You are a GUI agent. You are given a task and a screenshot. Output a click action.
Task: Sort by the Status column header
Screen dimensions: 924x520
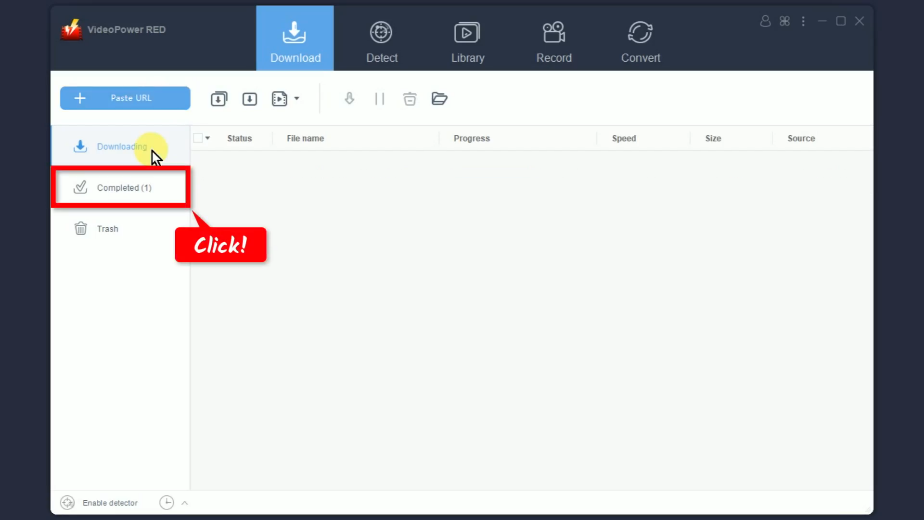click(239, 139)
